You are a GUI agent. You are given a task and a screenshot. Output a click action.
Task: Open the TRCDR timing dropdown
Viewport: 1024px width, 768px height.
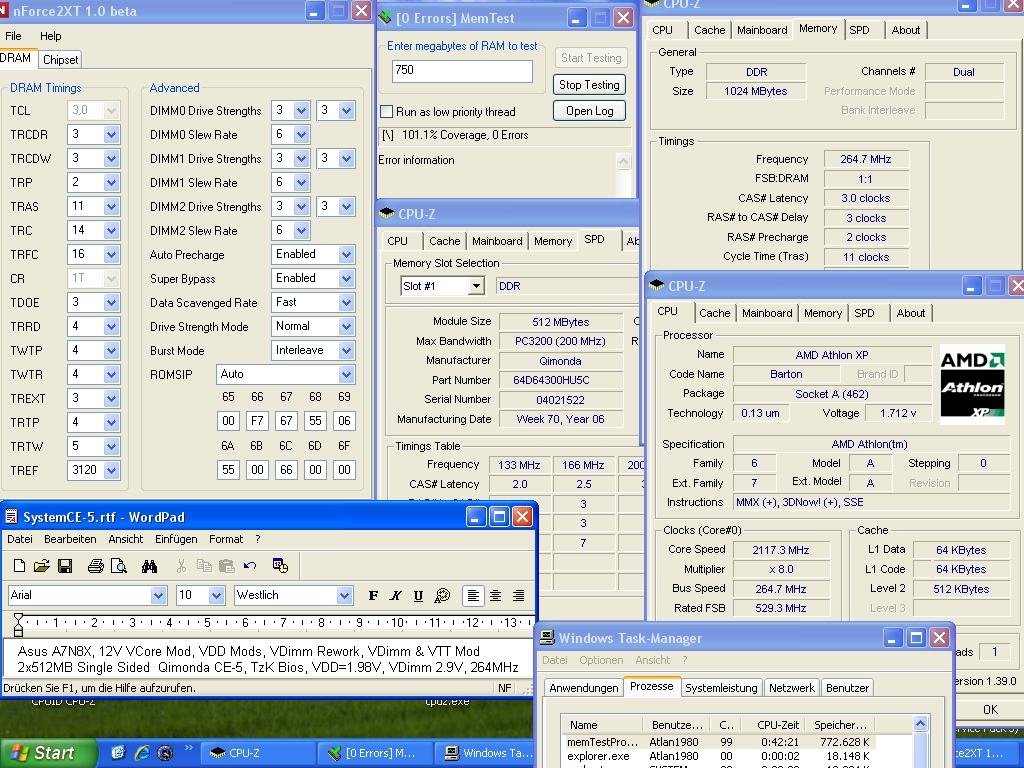(x=112, y=135)
